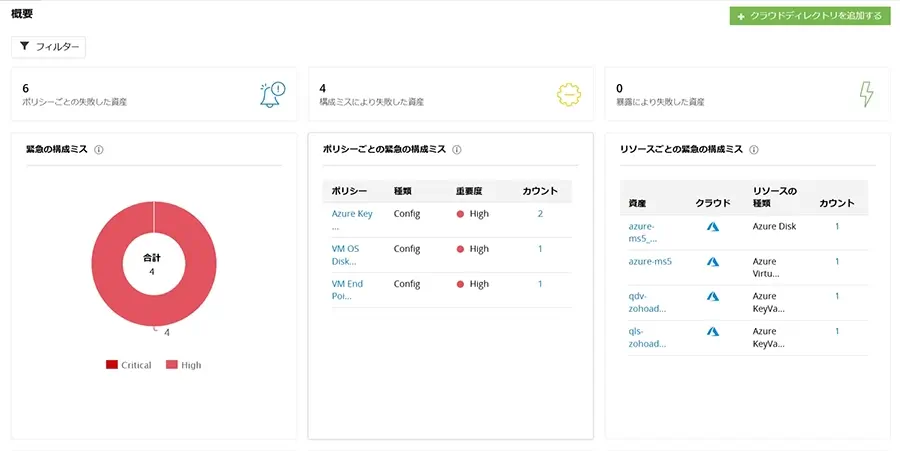Click count 2 for Azure Key policy

(540, 214)
